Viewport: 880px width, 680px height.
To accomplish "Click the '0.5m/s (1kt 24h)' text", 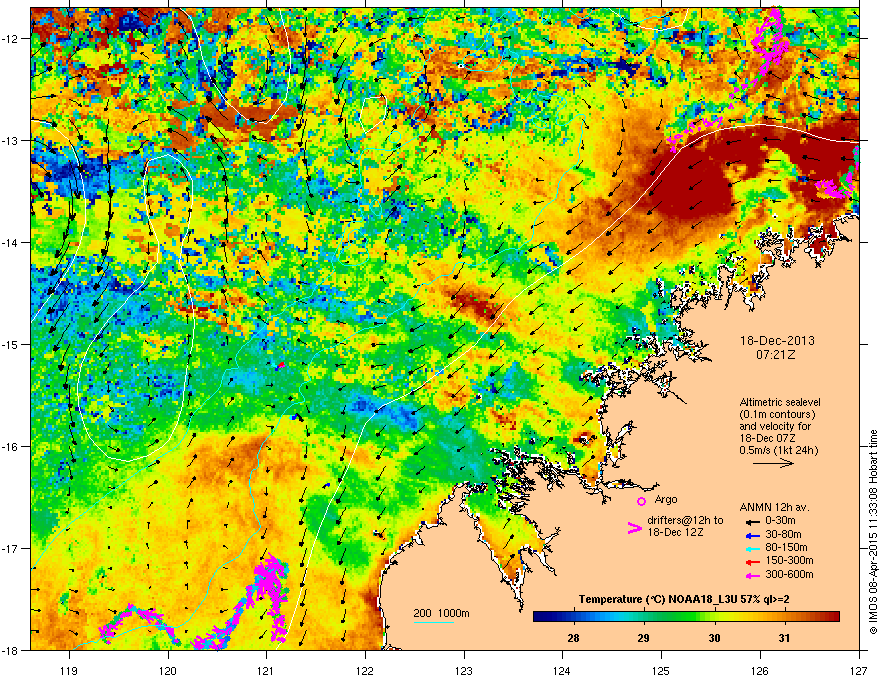I will (x=778, y=450).
